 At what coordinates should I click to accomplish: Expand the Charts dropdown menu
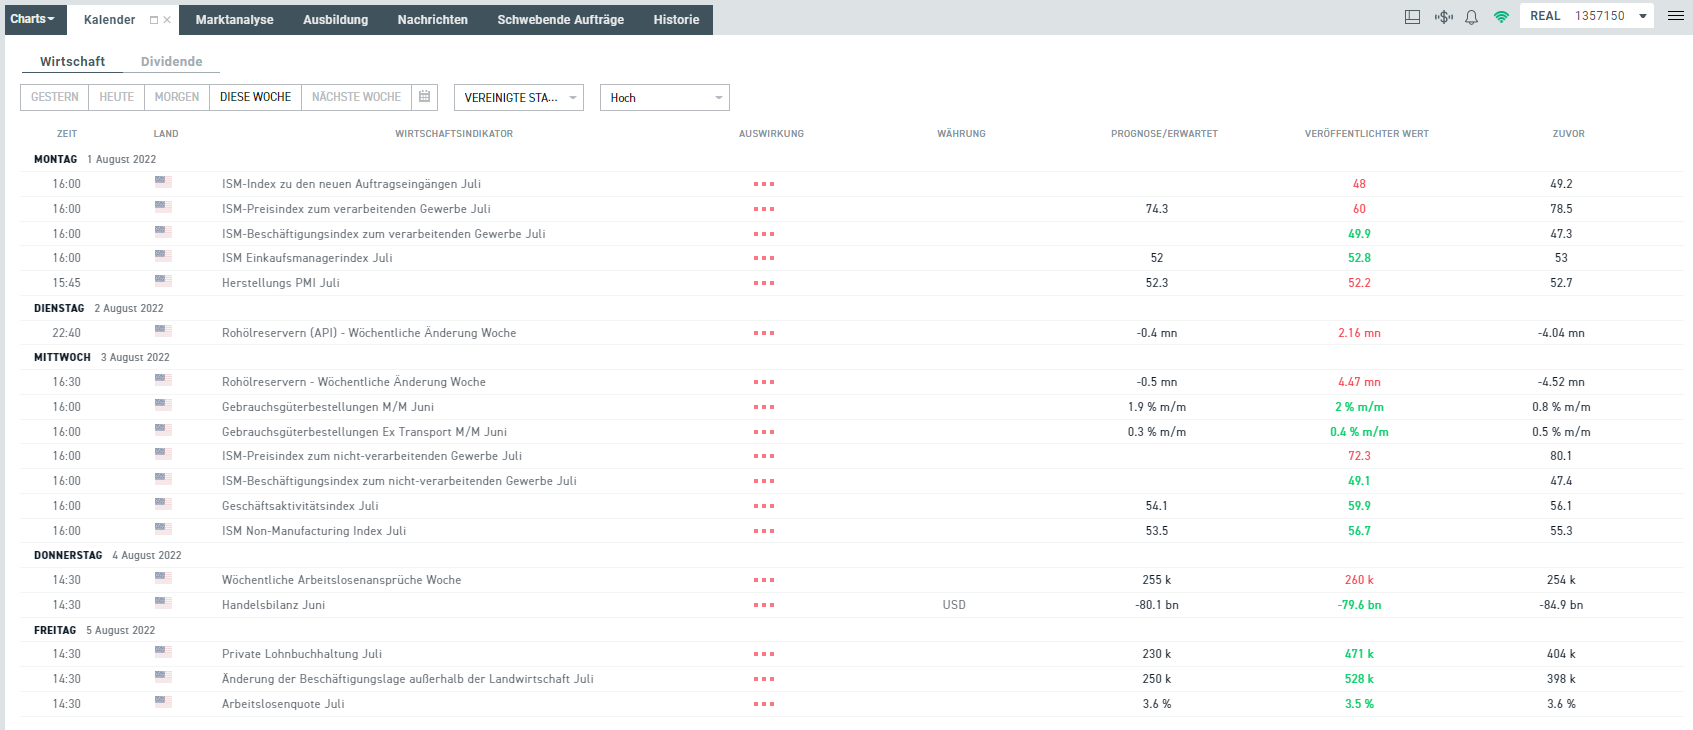click(x=33, y=19)
